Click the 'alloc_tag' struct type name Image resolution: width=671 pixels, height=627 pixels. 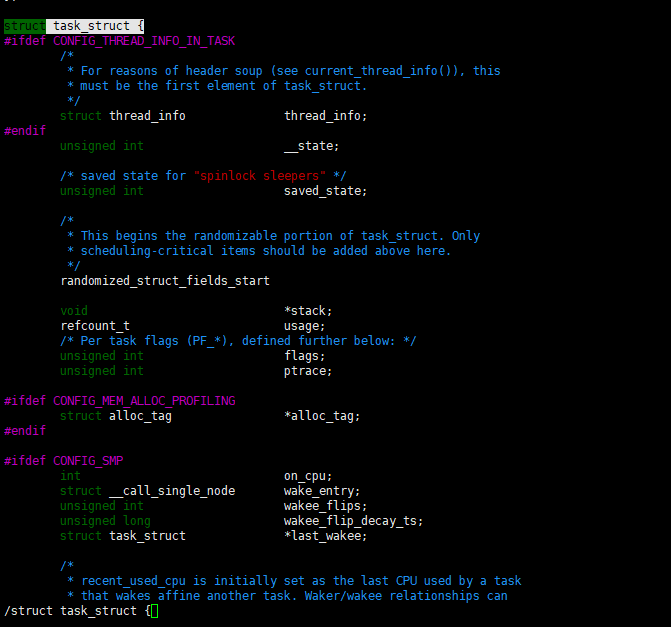pos(140,416)
